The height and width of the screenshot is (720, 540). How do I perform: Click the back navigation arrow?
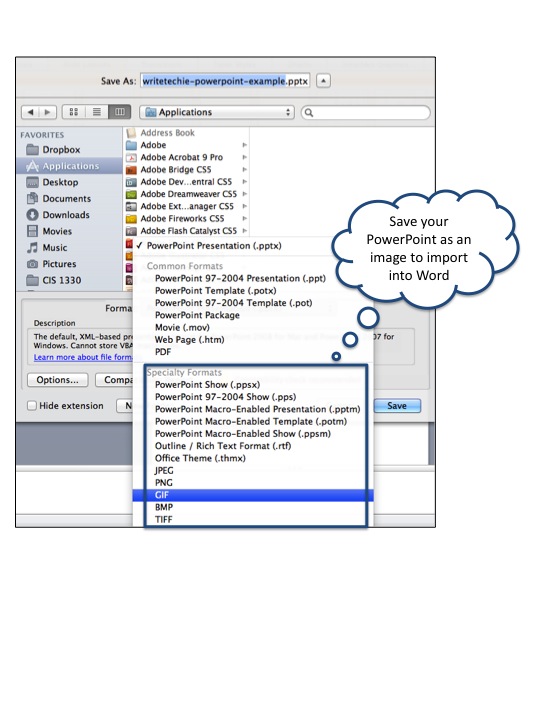pyautogui.click(x=30, y=112)
